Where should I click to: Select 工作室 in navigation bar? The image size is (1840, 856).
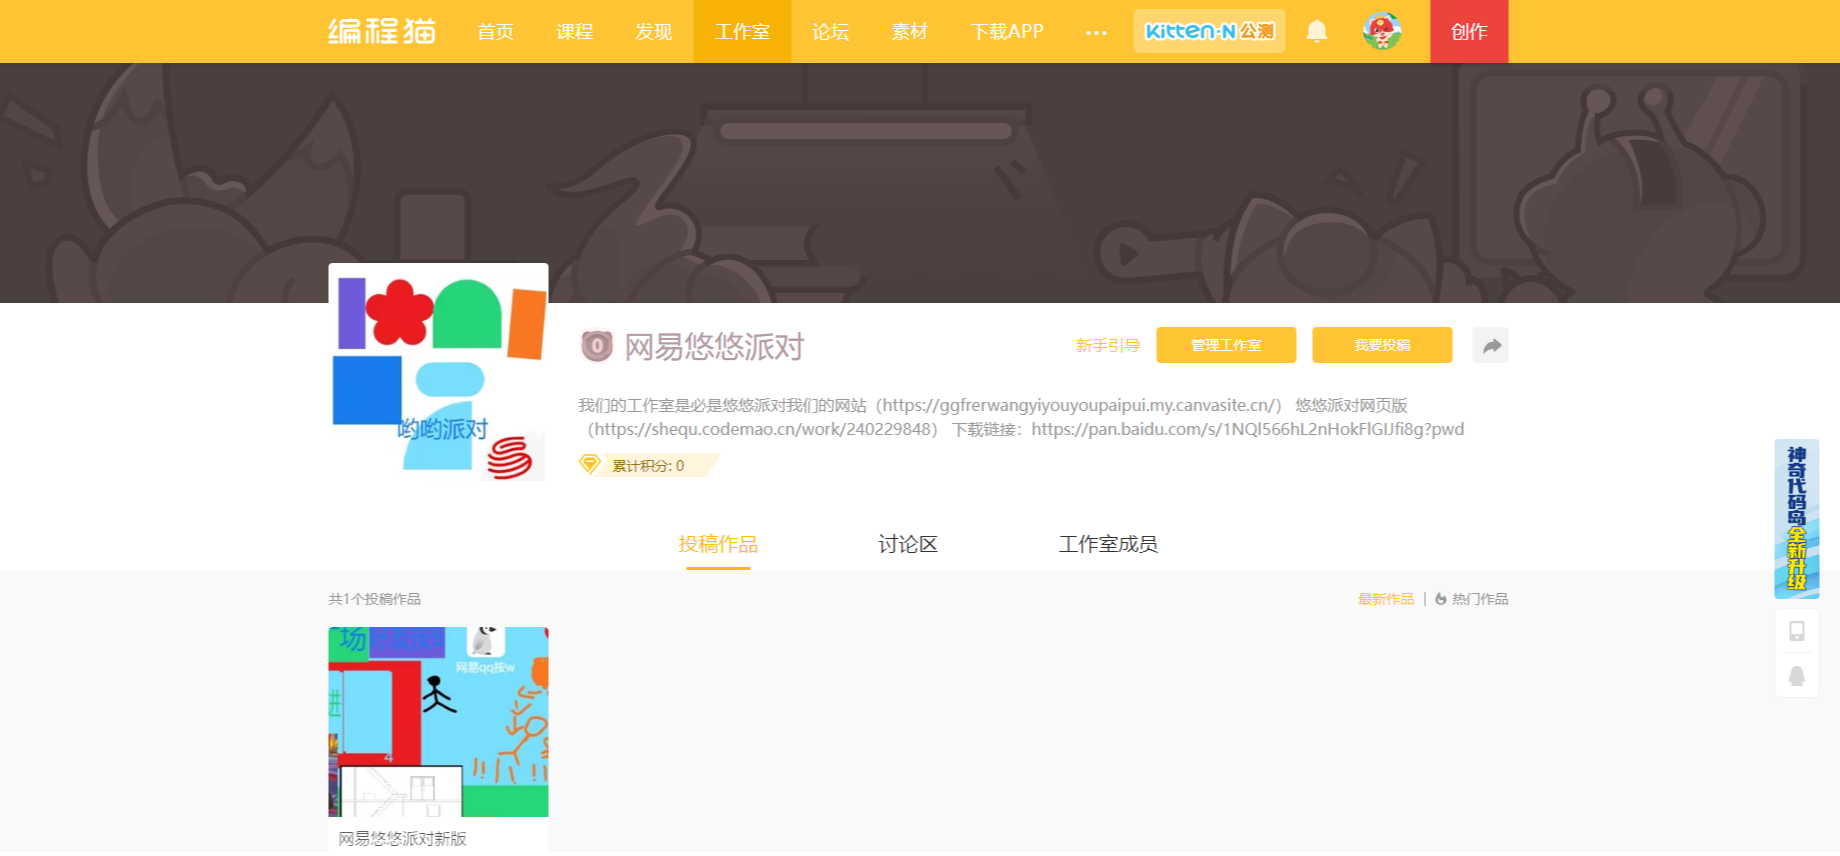742,32
